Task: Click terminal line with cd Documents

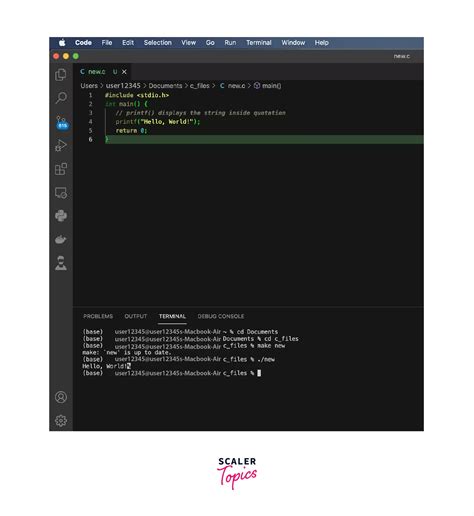Action: click(180, 332)
